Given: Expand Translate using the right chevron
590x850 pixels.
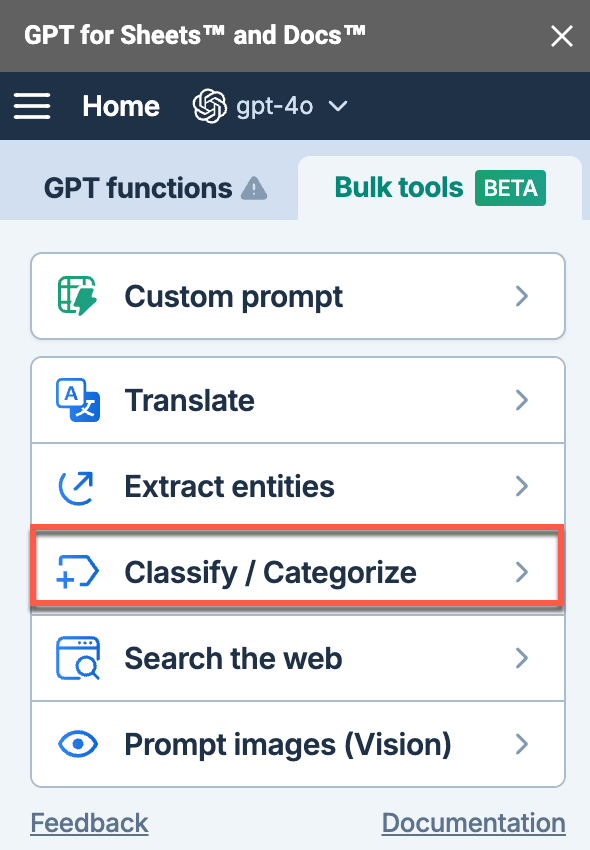Looking at the screenshot, I should (x=522, y=400).
